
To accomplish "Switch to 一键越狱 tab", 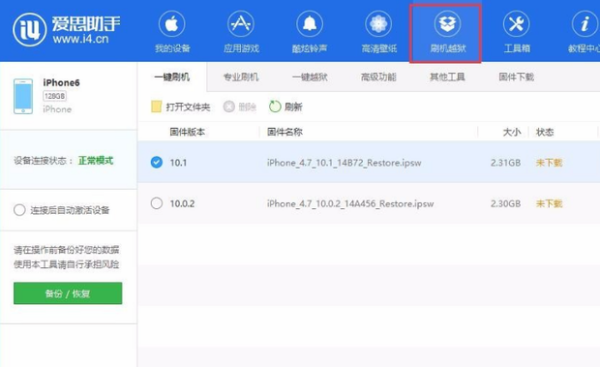I will point(310,77).
